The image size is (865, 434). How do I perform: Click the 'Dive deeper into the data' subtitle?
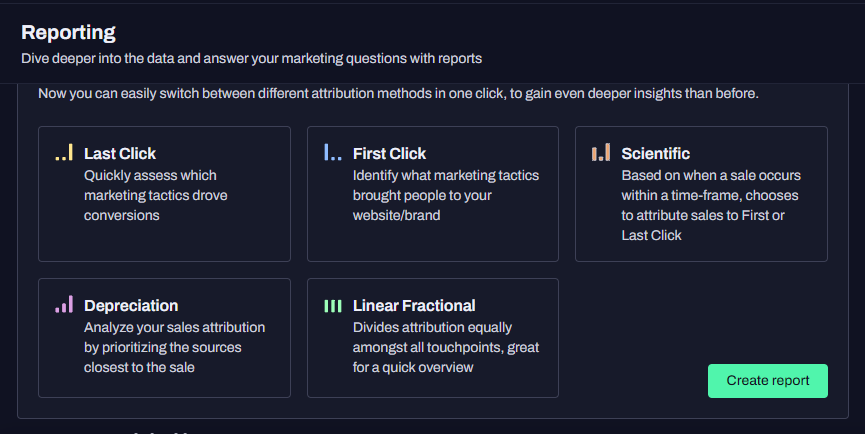point(252,59)
